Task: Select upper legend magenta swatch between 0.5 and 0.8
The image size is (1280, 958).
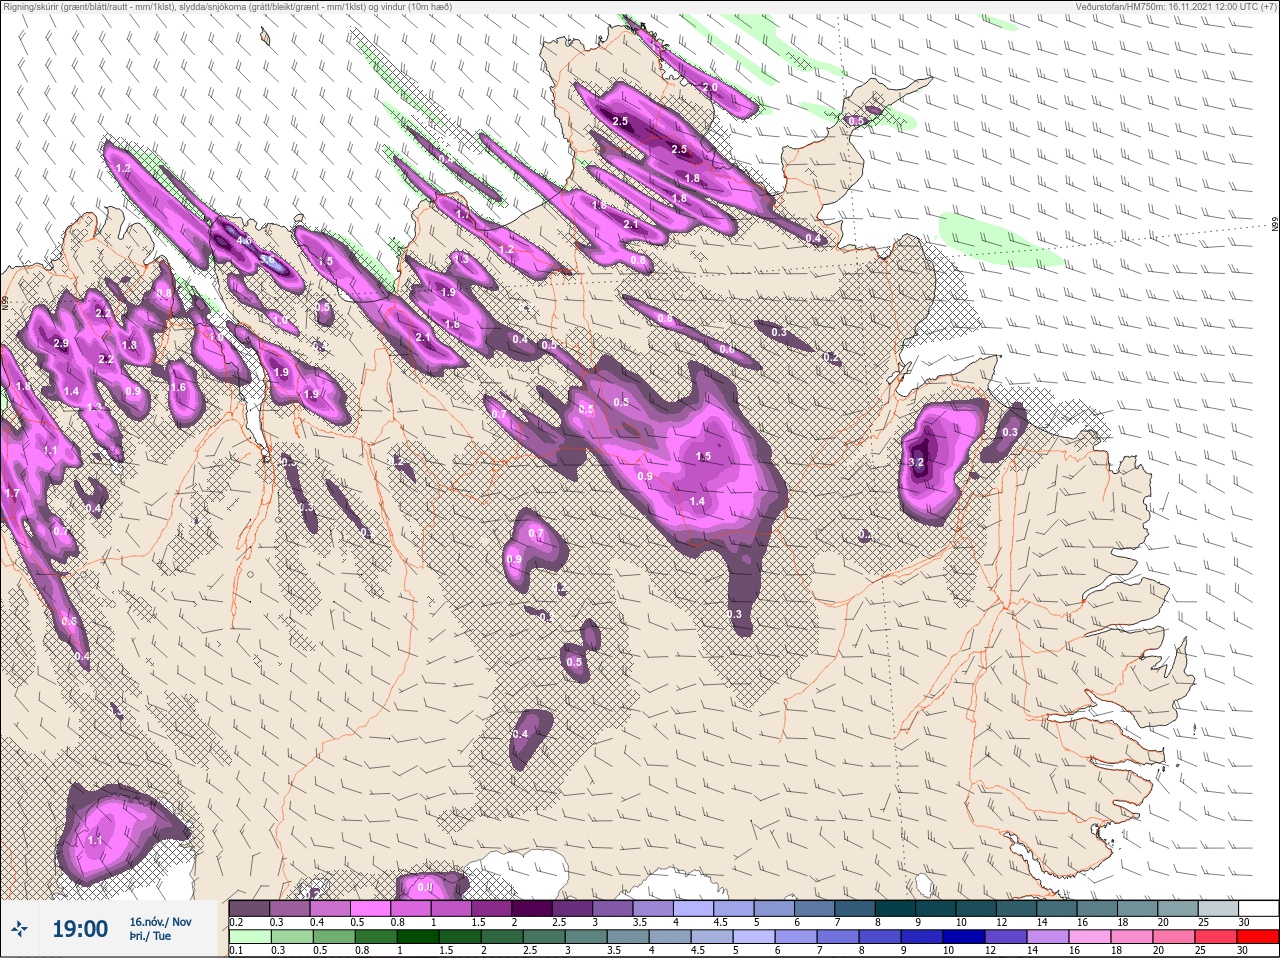Action: (370, 907)
